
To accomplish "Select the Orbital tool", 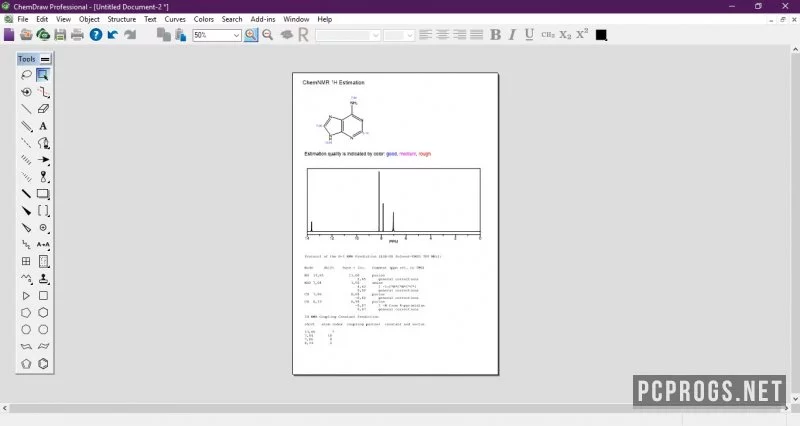I will pyautogui.click(x=43, y=177).
